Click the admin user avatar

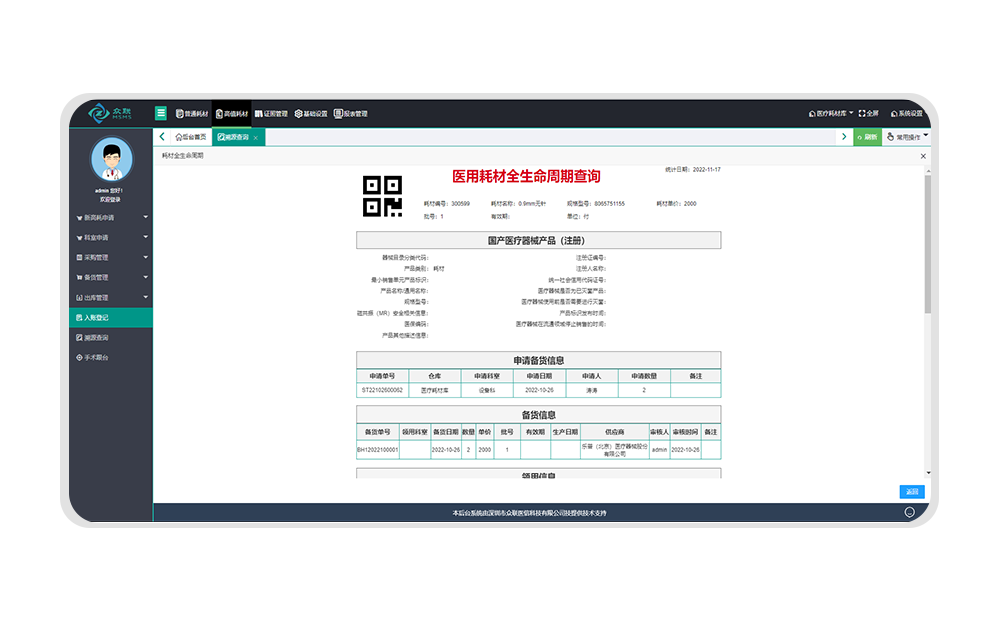pyautogui.click(x=111, y=160)
